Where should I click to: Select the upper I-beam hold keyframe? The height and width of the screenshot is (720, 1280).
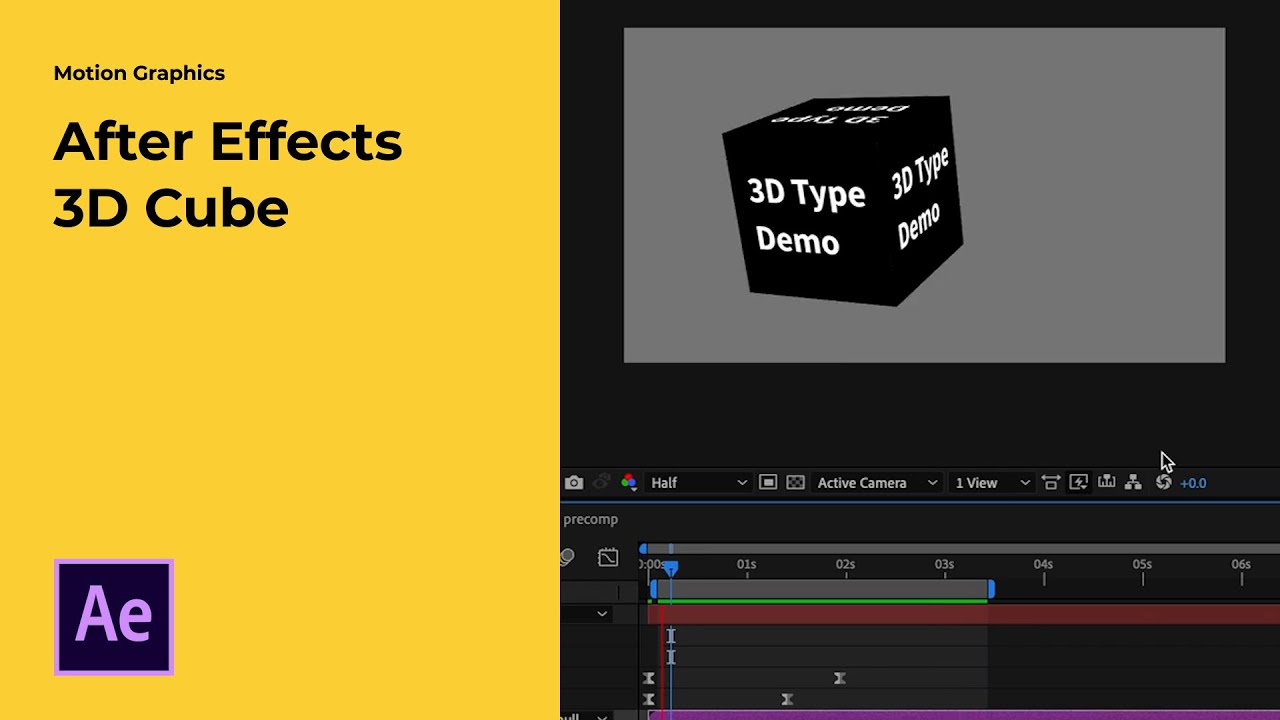(x=671, y=636)
